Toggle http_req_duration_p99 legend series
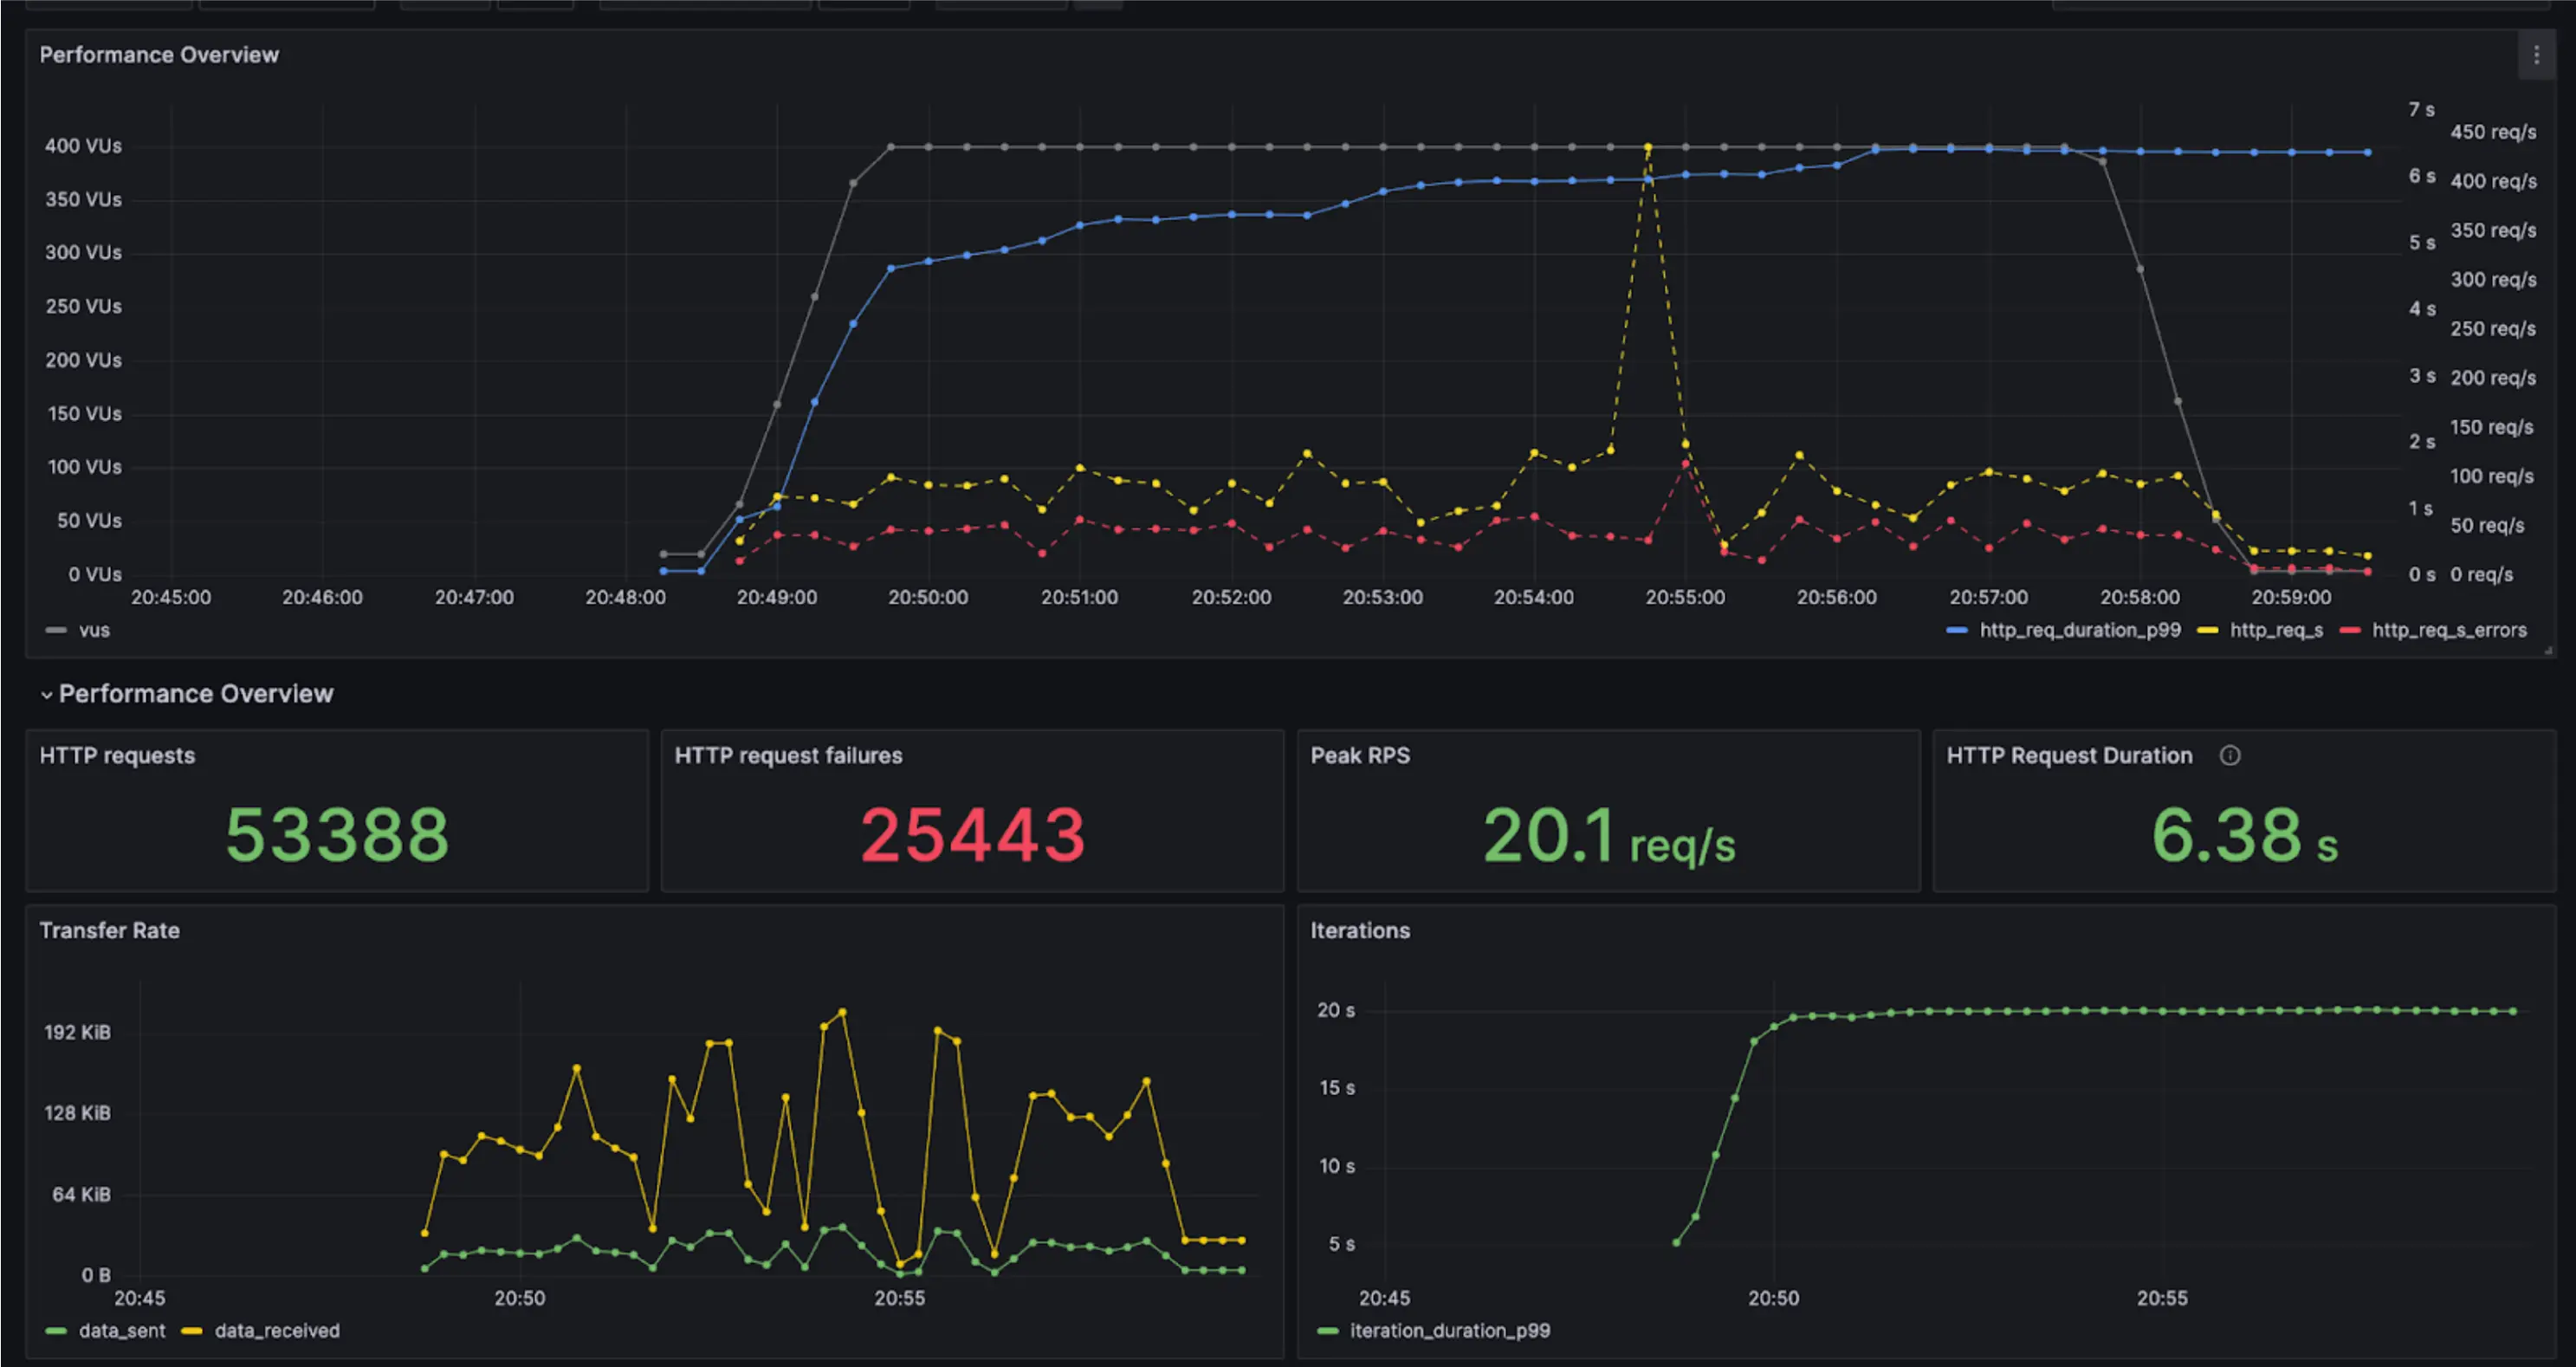The height and width of the screenshot is (1367, 2576). click(x=2080, y=630)
